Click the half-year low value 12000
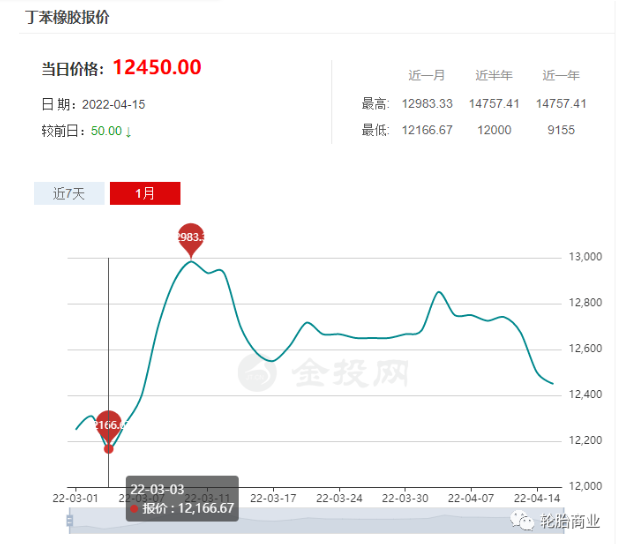 click(494, 130)
